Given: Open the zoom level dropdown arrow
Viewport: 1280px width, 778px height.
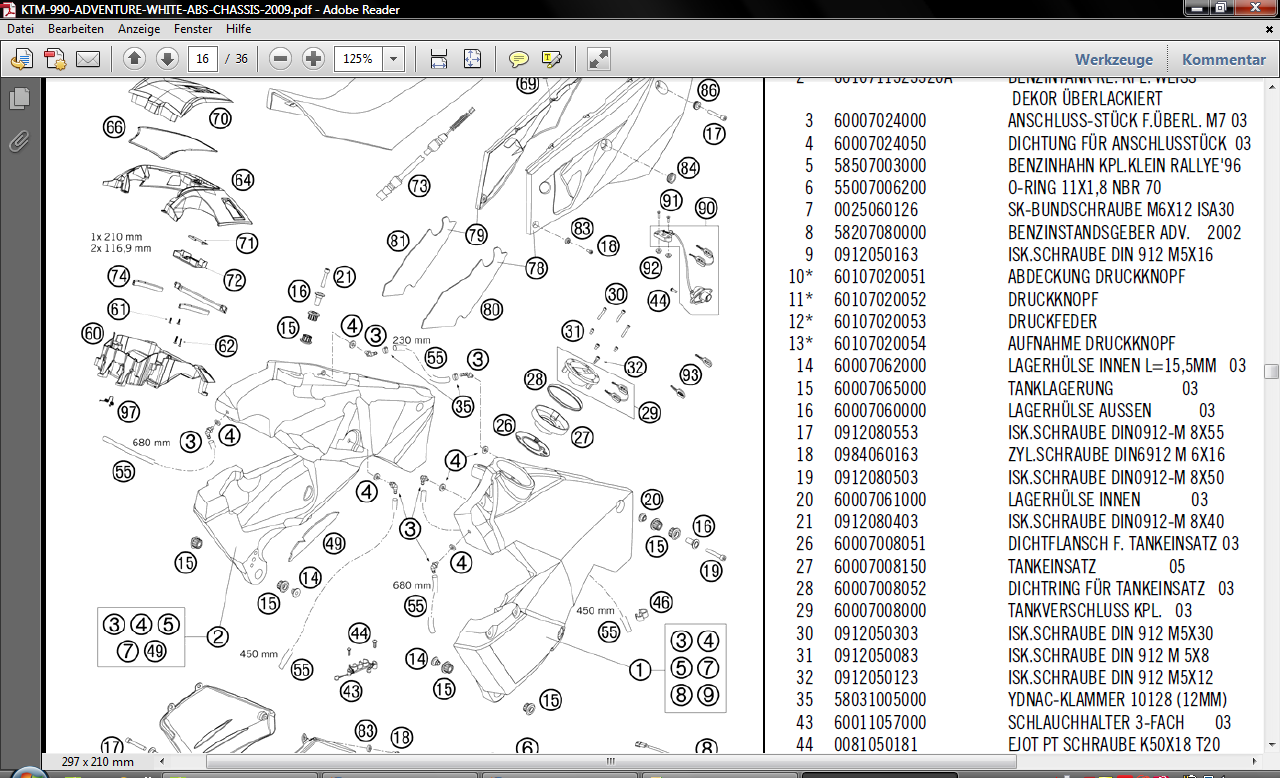Looking at the screenshot, I should (x=393, y=59).
